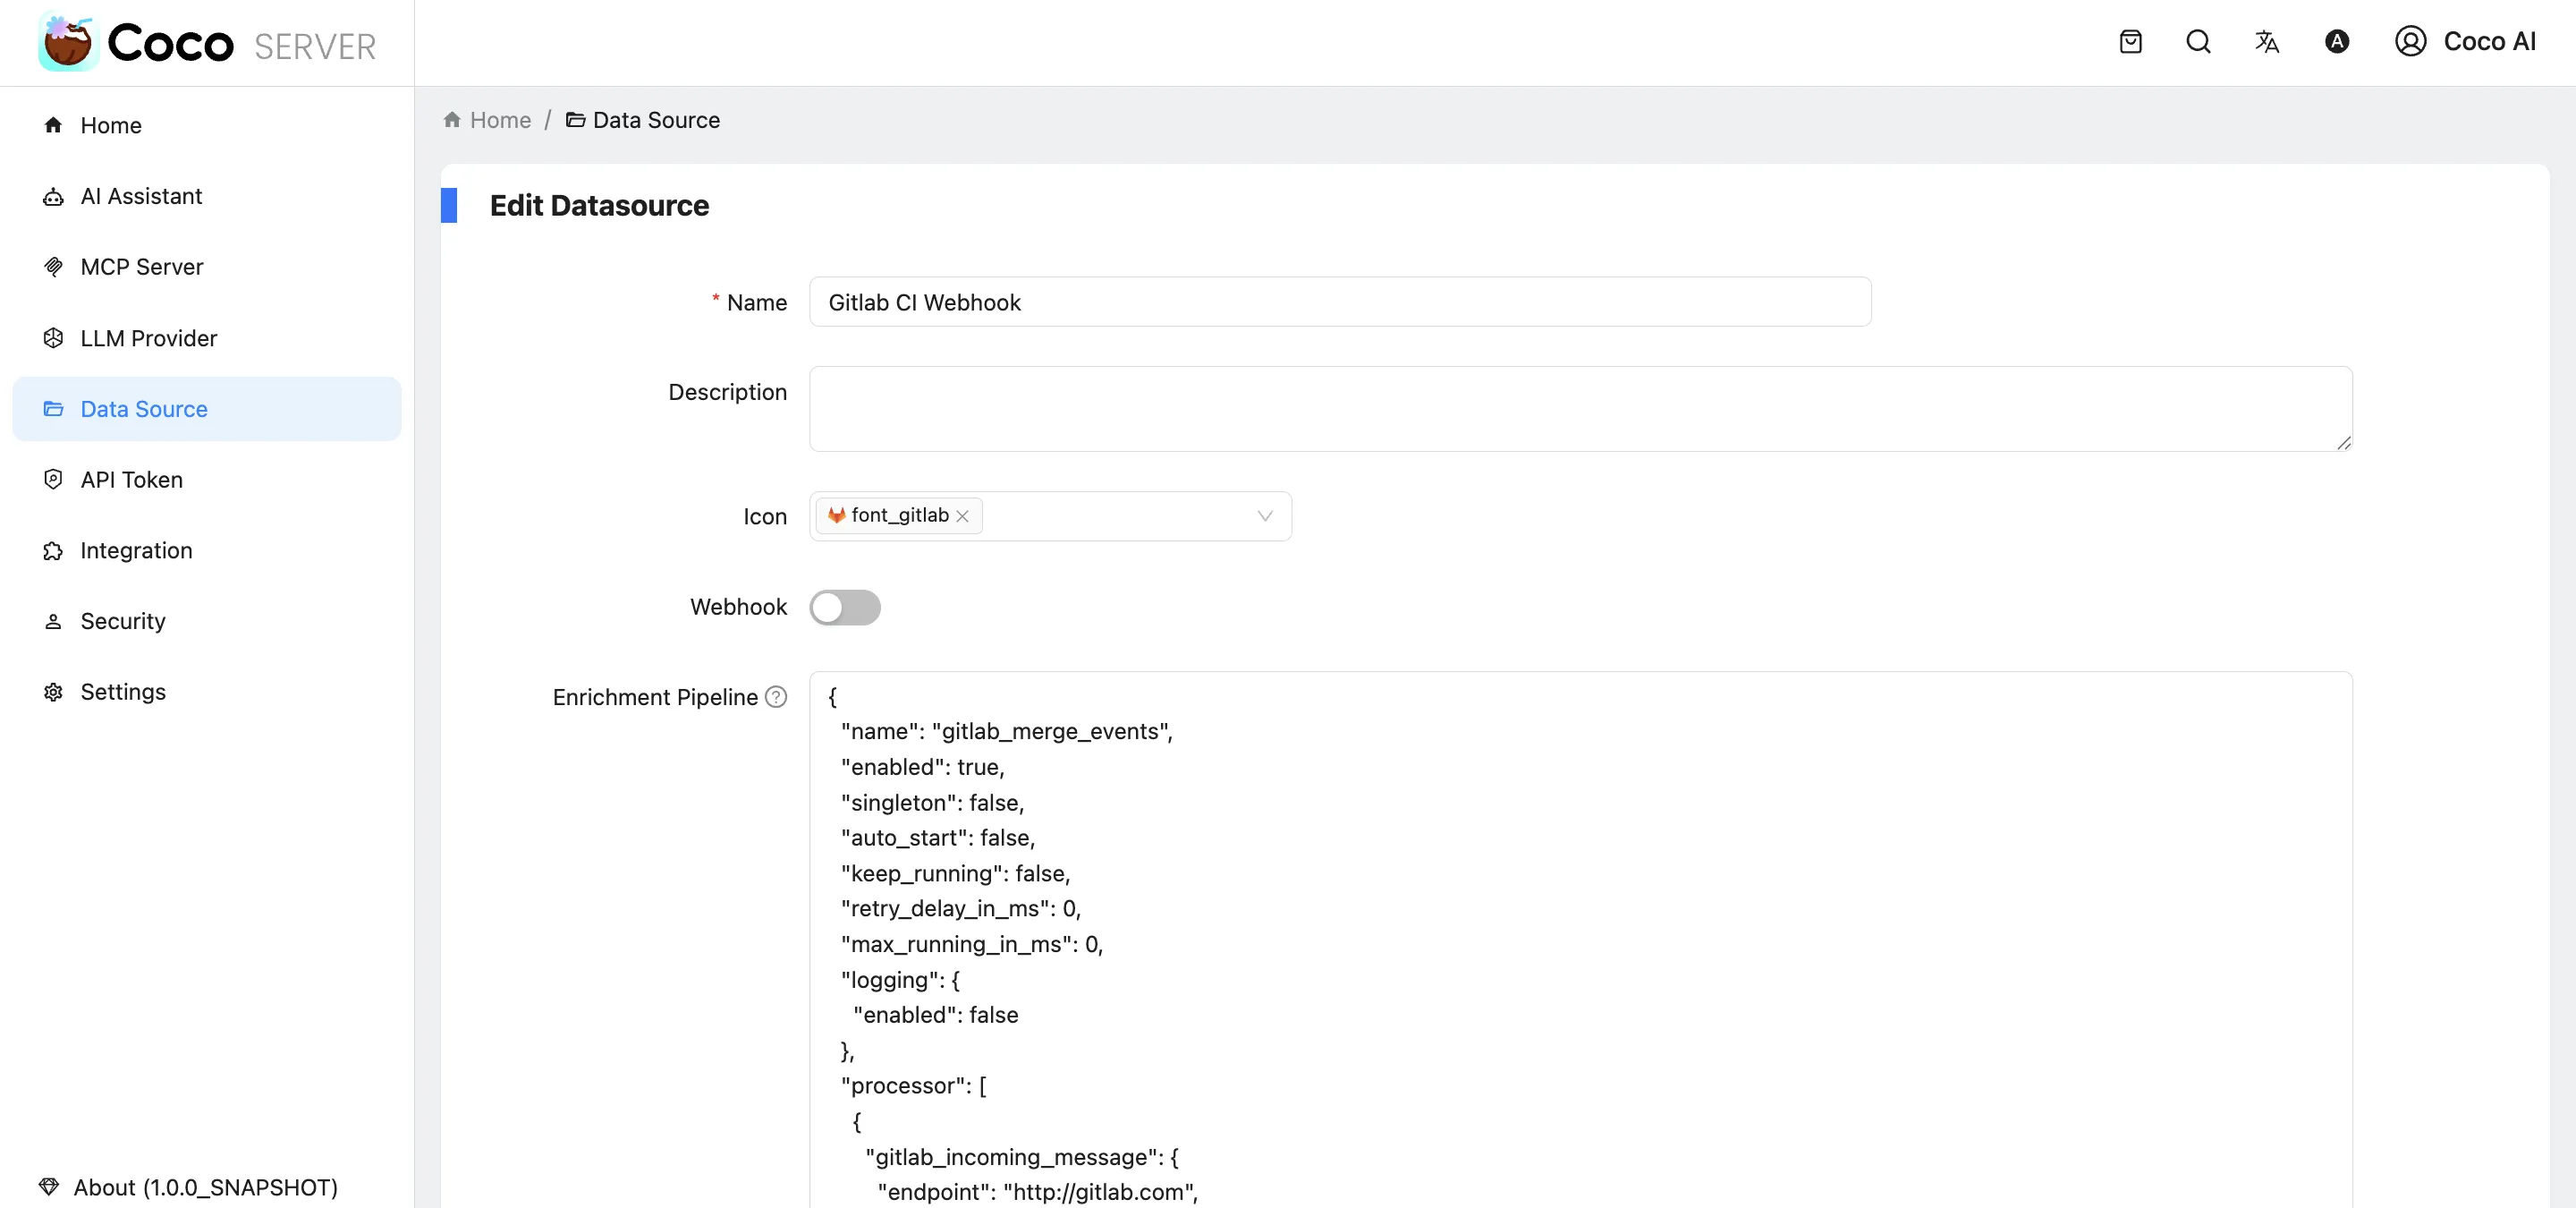Expand the Icon selection dropdown
This screenshot has height=1208, width=2576.
coord(1264,516)
